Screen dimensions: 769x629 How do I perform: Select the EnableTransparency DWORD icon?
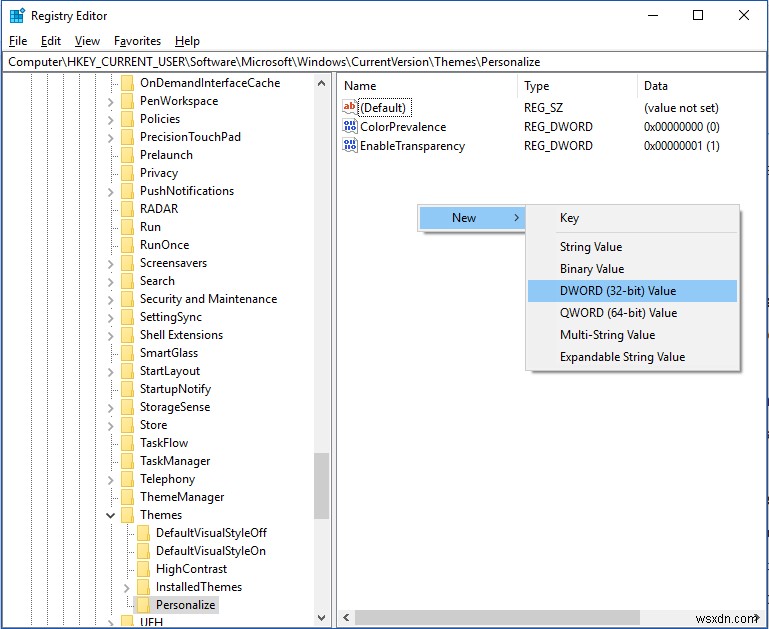tap(350, 146)
